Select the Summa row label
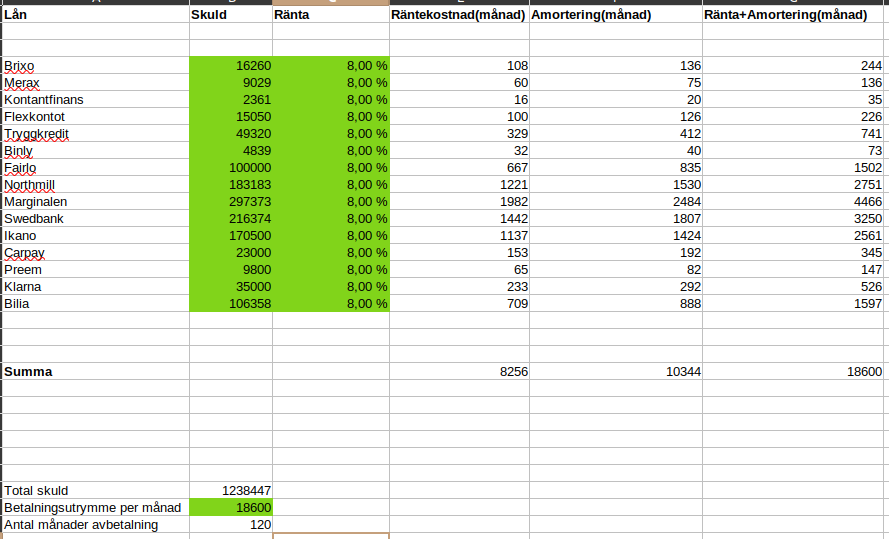Viewport: 889px width, 539px height. [x=95, y=371]
